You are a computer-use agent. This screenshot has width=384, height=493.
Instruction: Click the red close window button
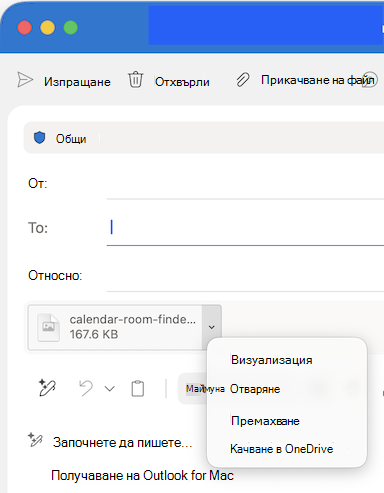click(25, 28)
